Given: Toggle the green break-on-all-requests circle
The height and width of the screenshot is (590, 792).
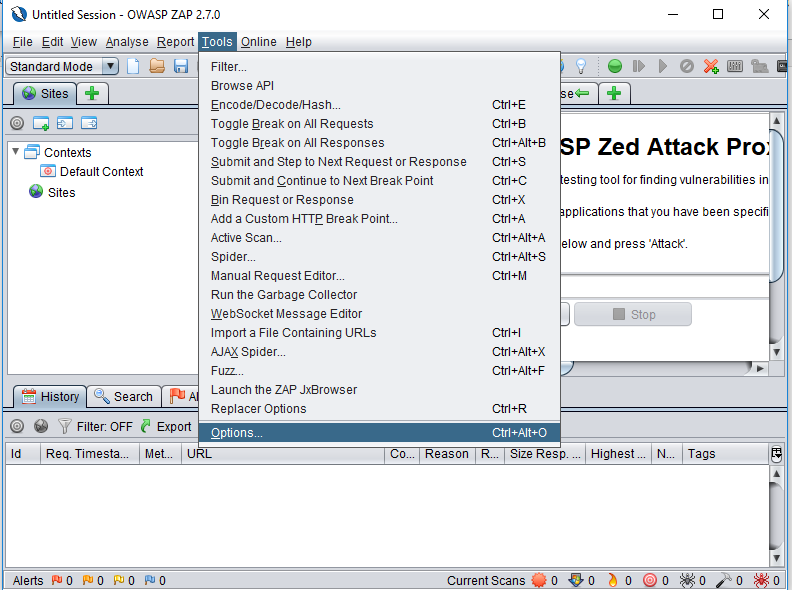Looking at the screenshot, I should point(614,66).
